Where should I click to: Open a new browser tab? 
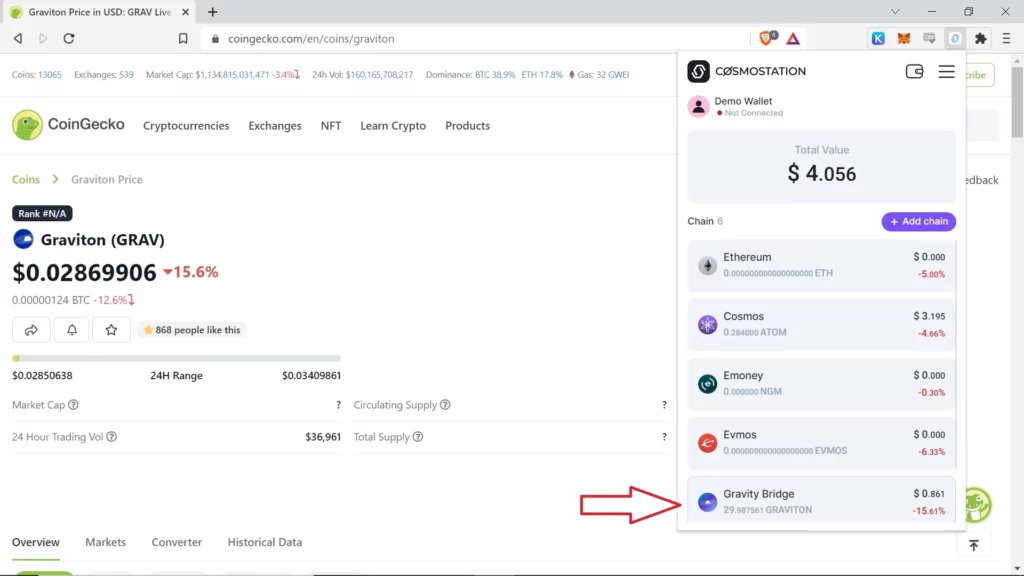click(213, 12)
